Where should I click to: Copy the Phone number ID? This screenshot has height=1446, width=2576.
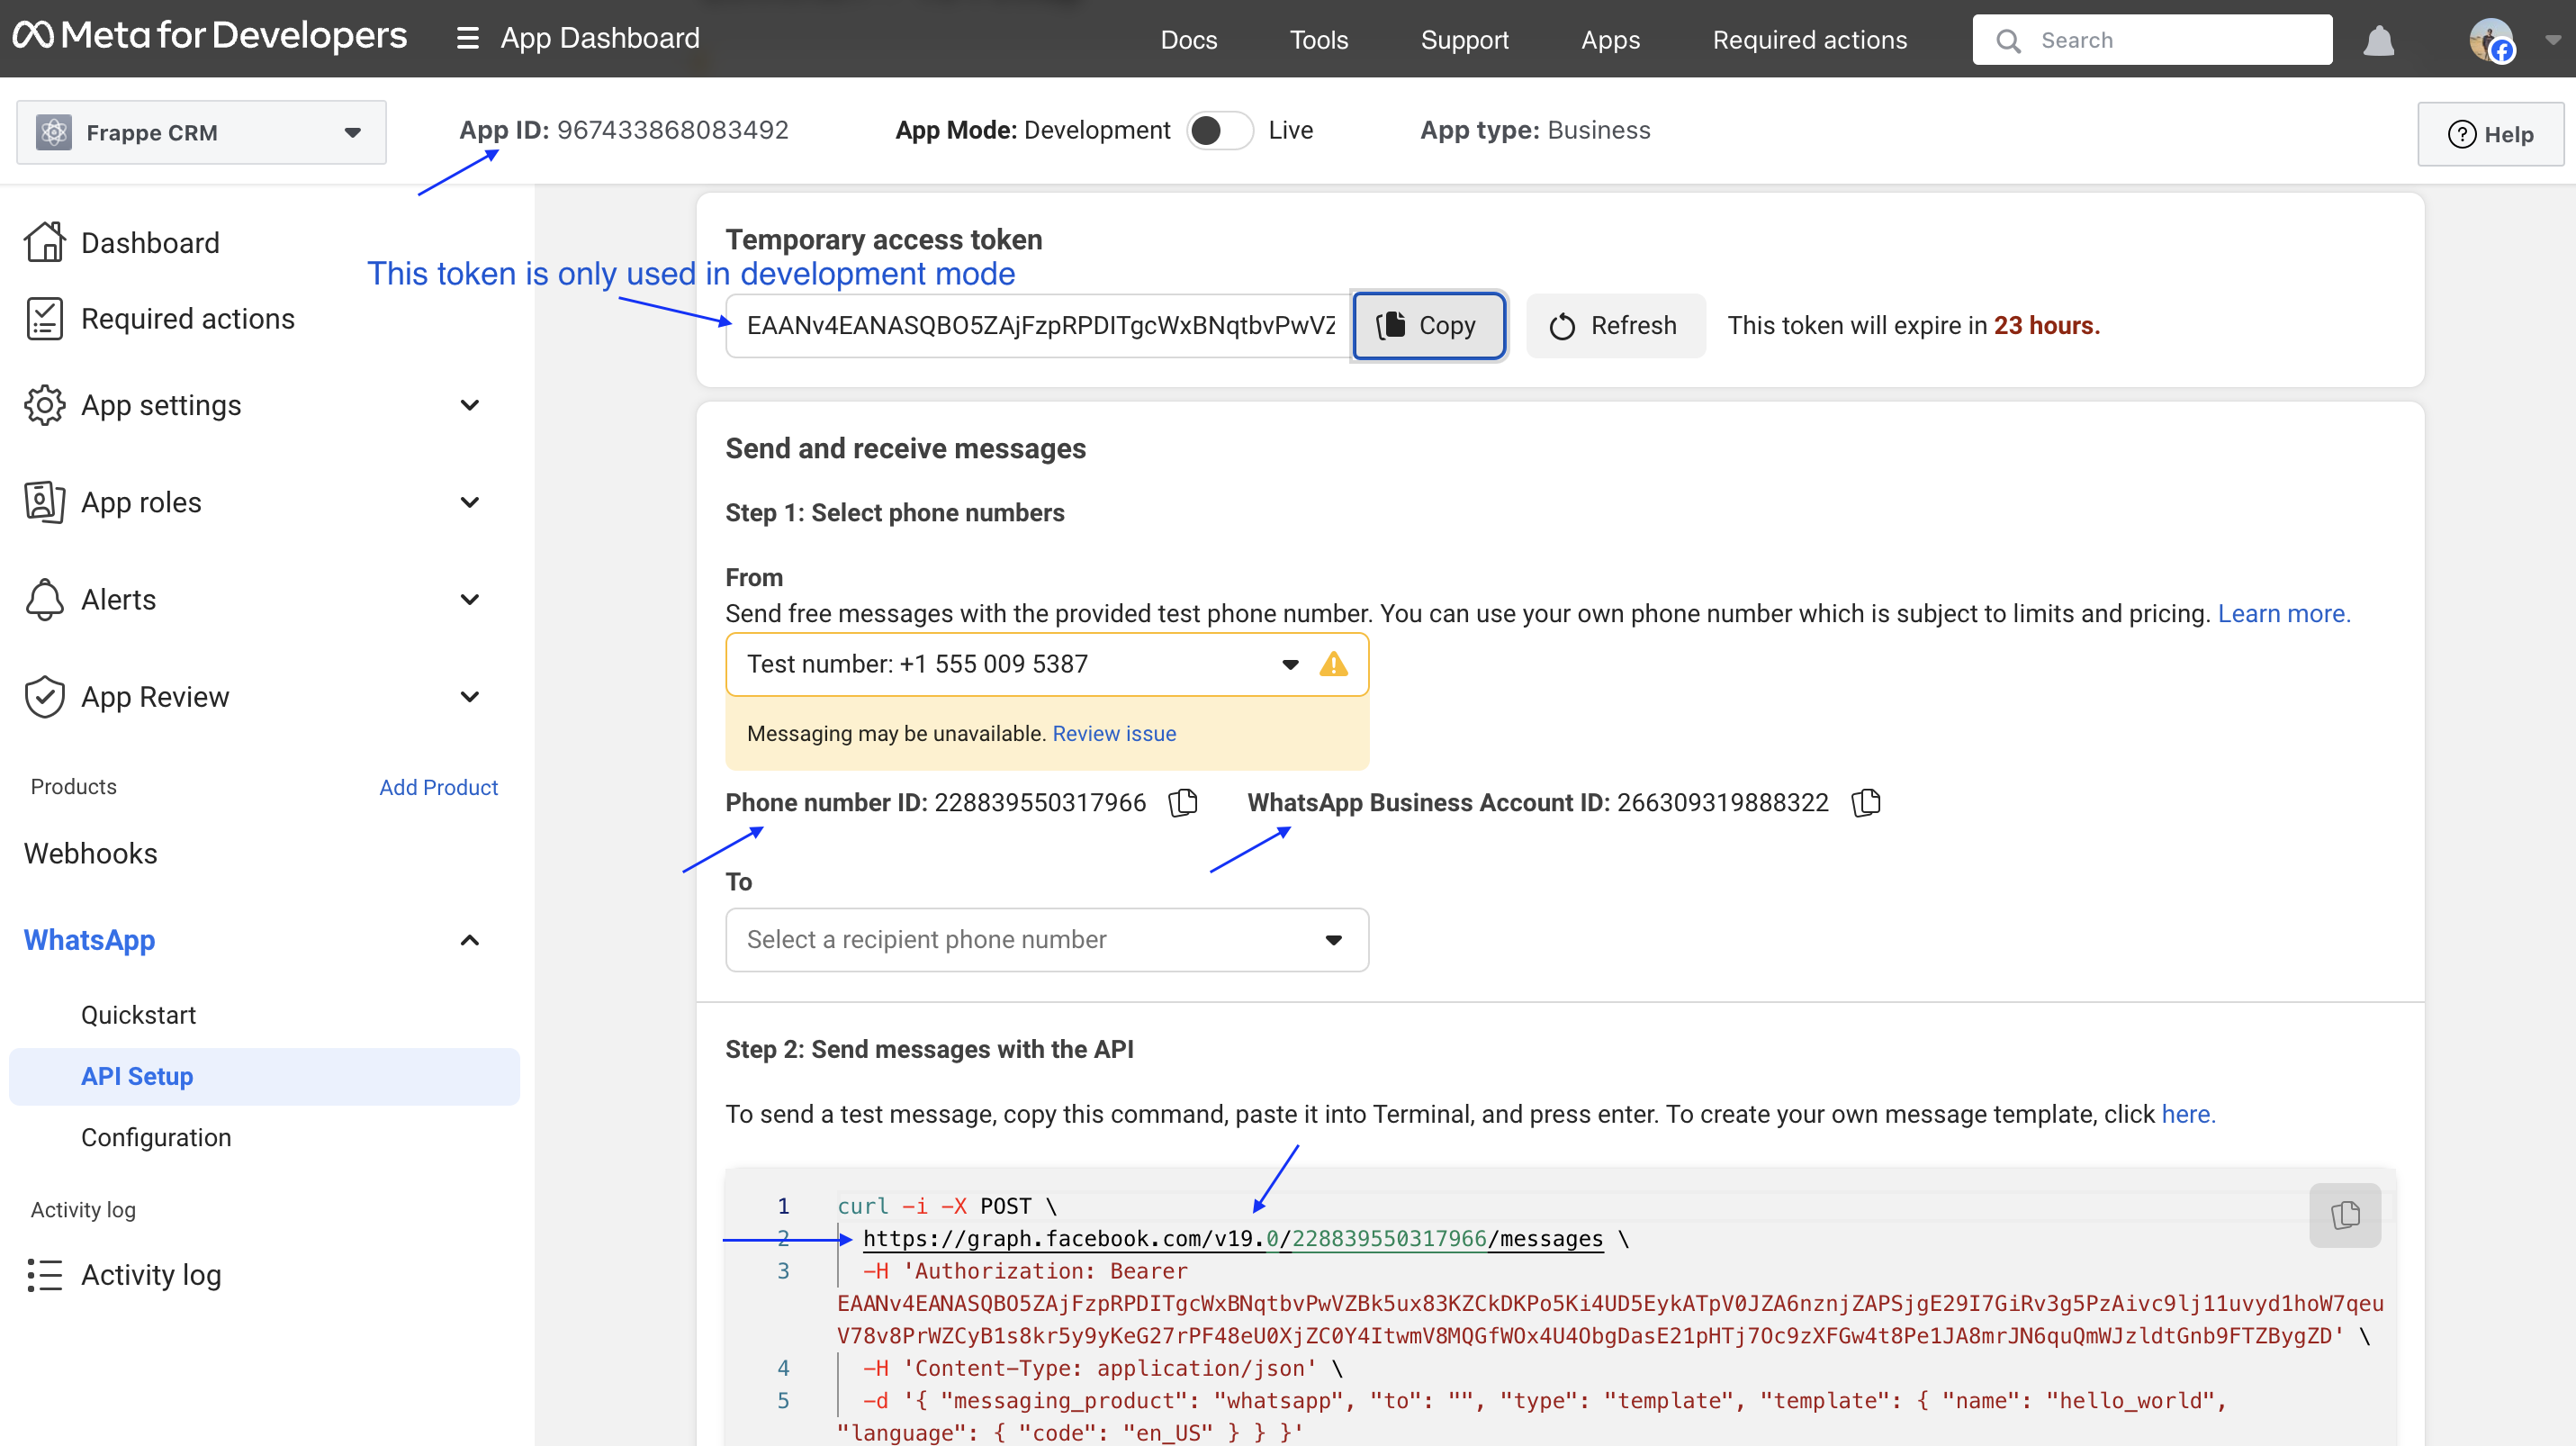coord(1183,802)
